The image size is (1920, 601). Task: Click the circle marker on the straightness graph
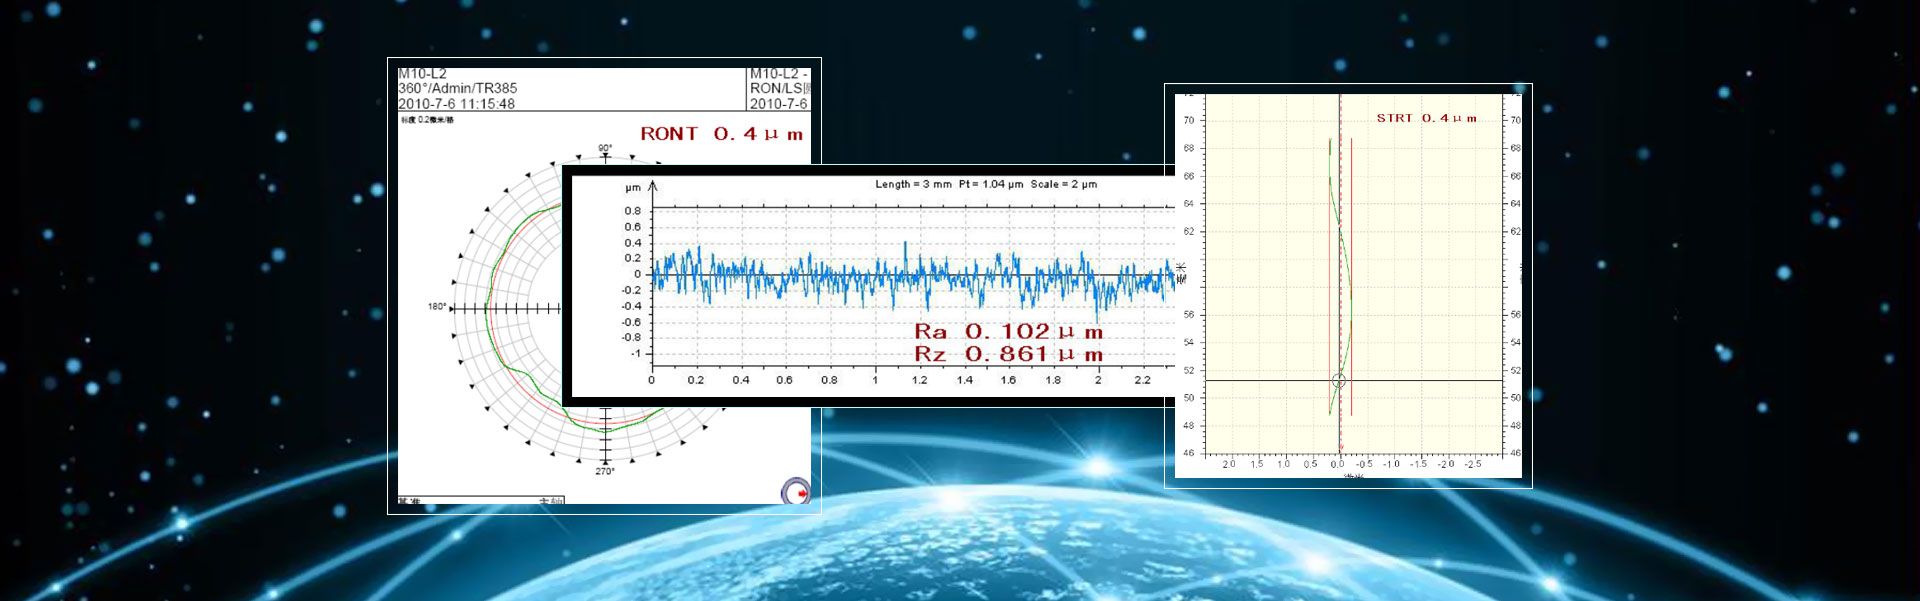(1339, 381)
